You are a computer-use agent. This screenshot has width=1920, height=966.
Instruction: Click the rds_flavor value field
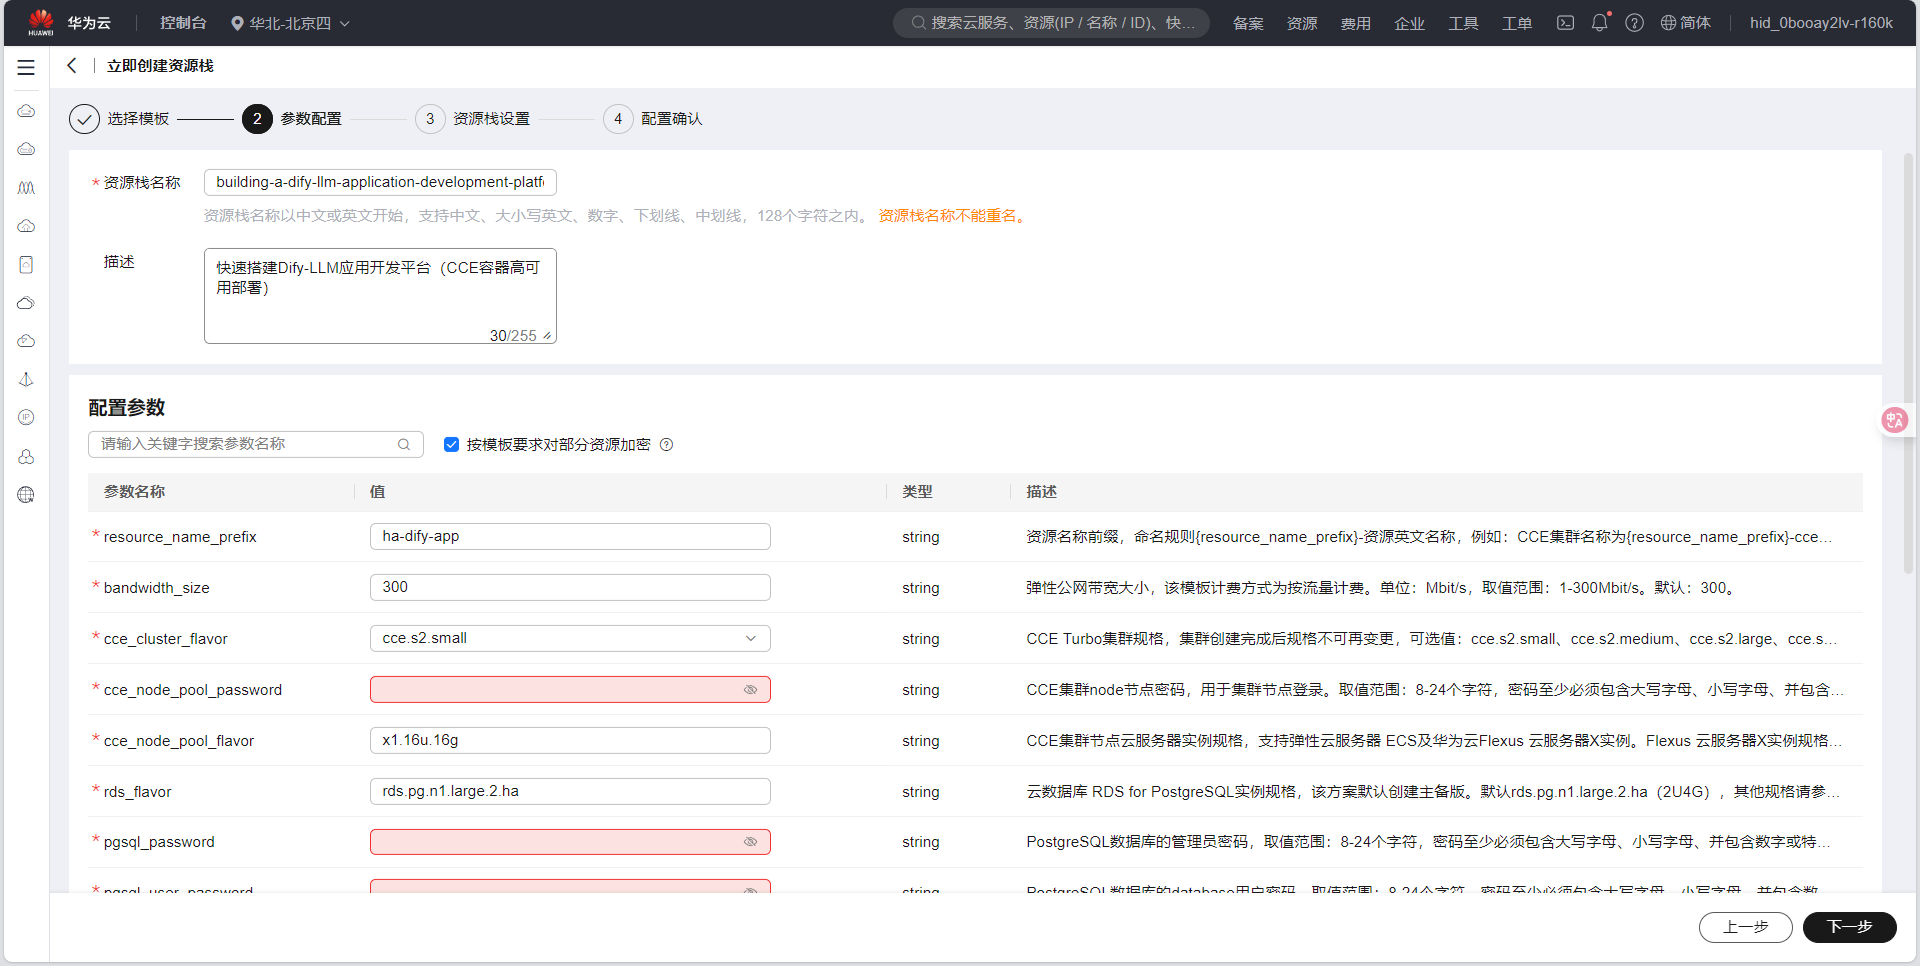[570, 791]
